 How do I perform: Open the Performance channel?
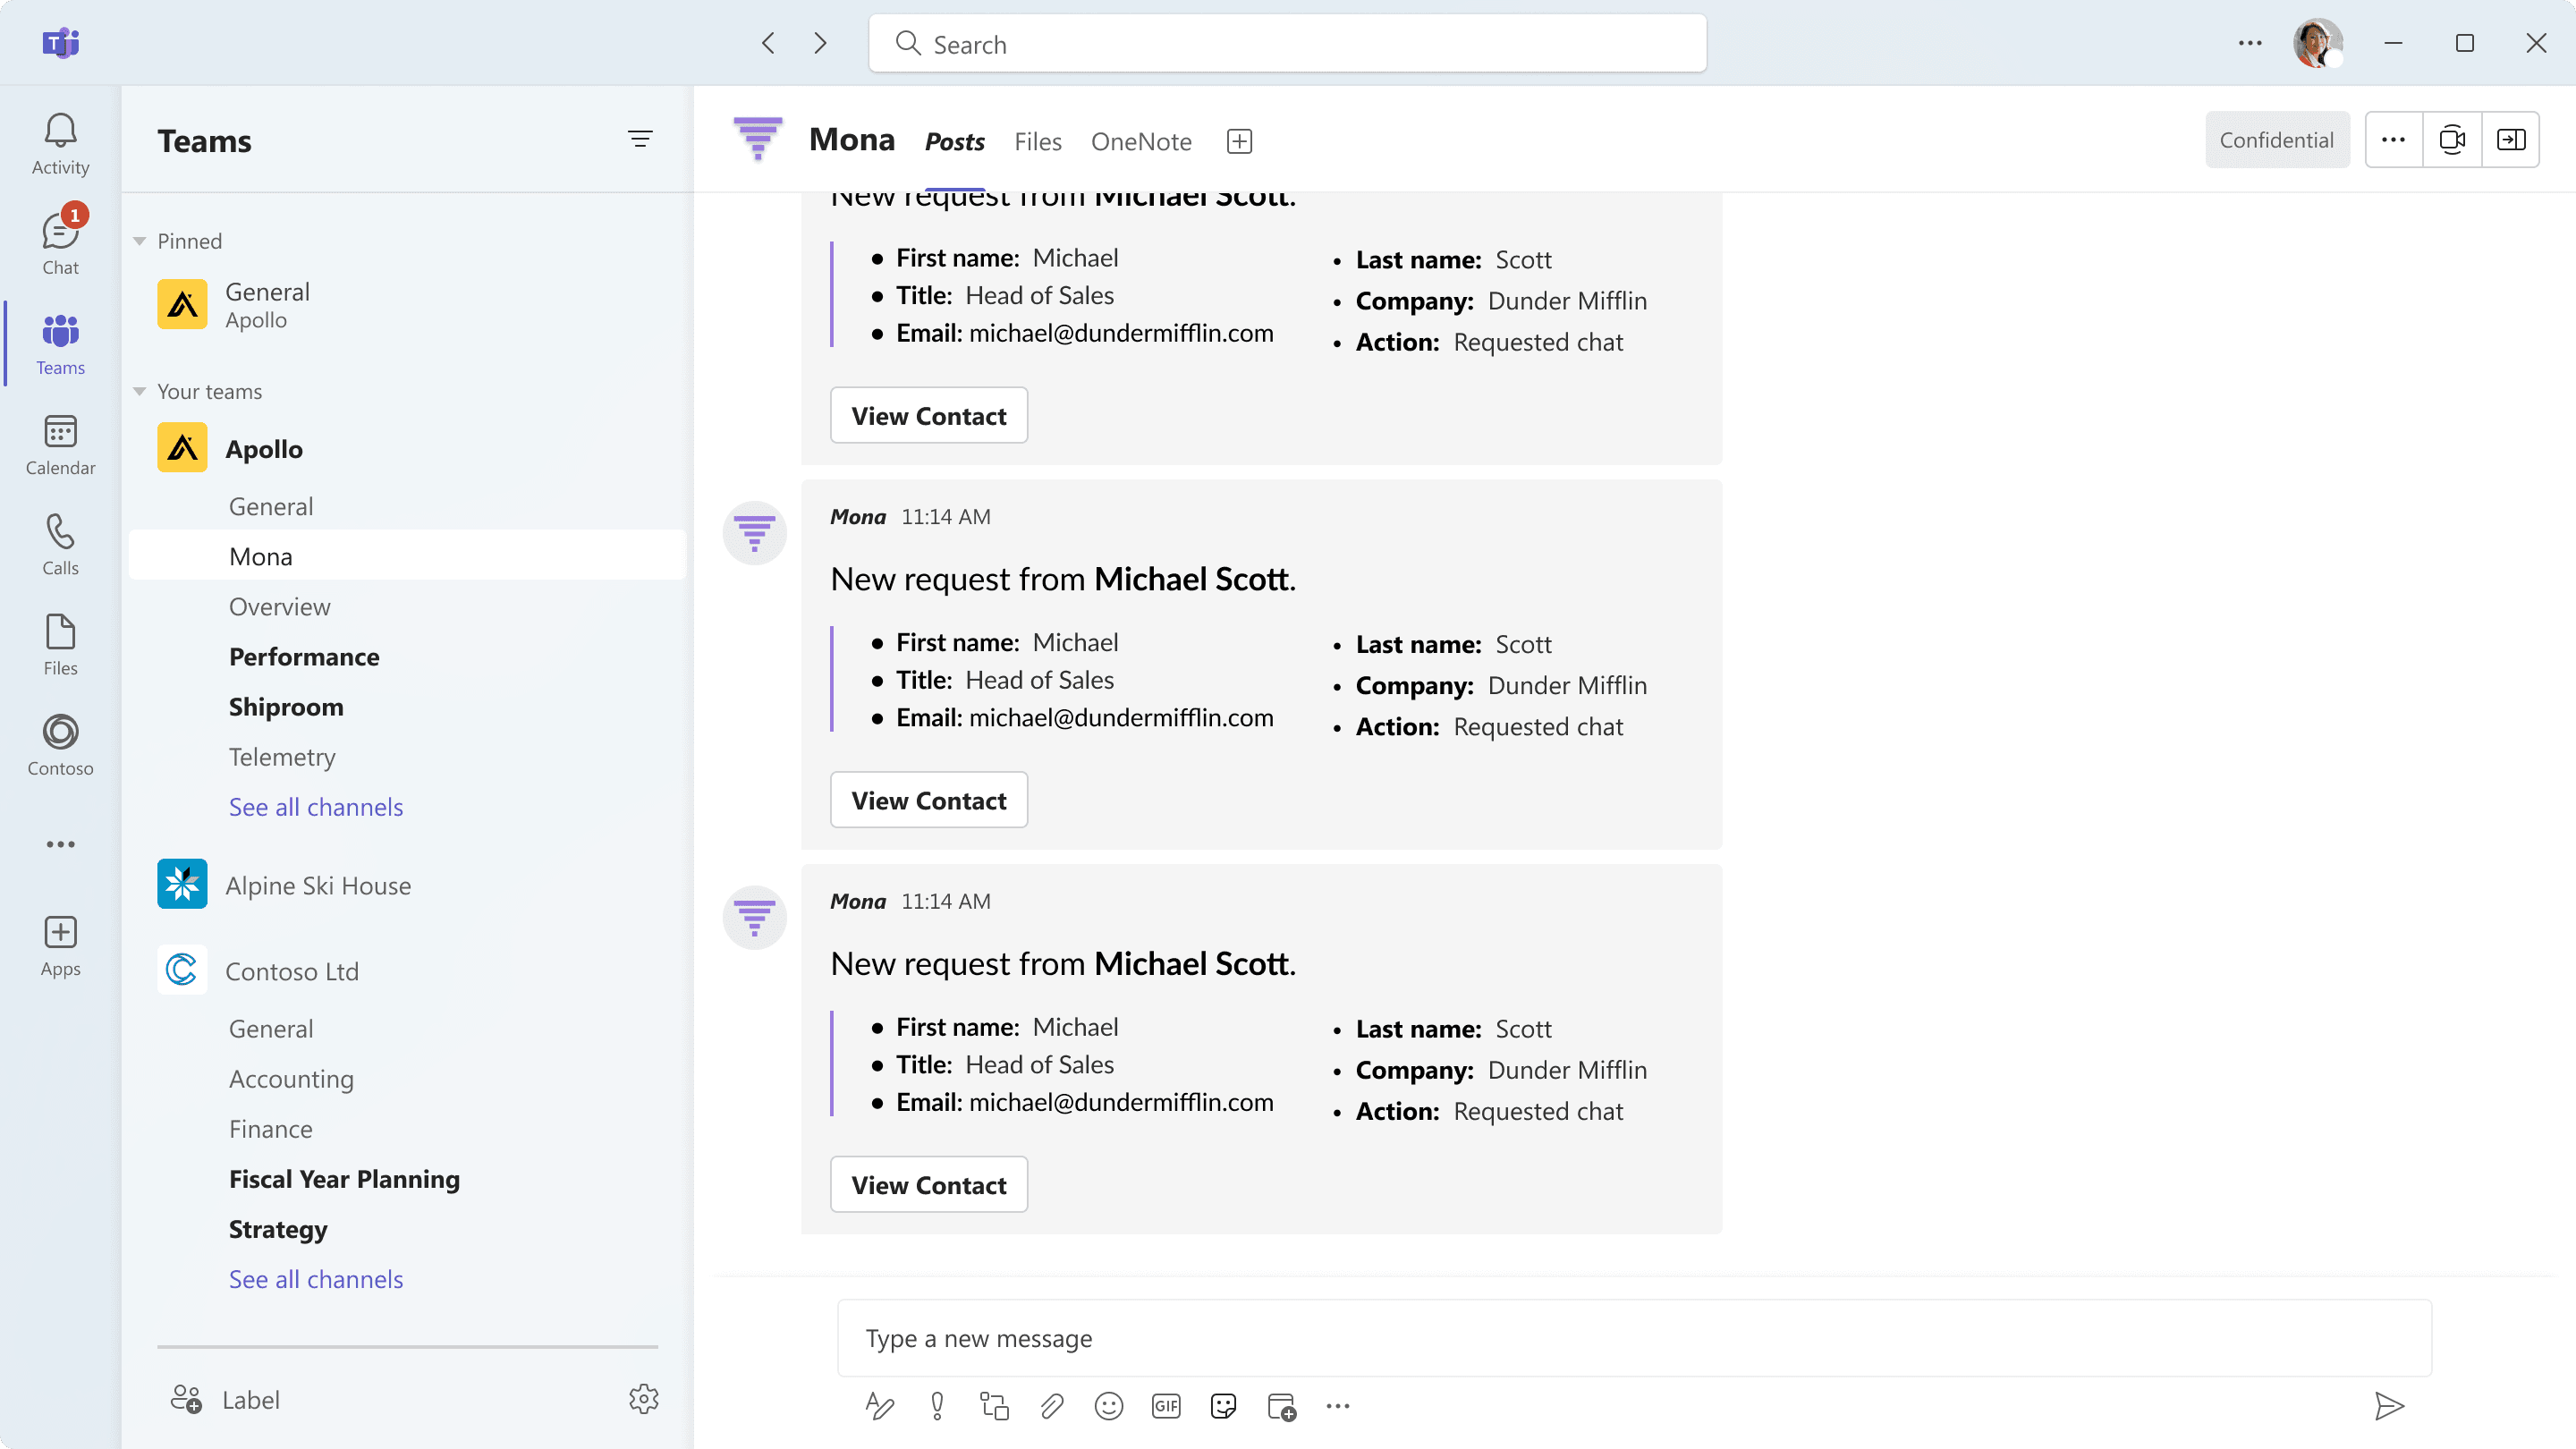407,656
